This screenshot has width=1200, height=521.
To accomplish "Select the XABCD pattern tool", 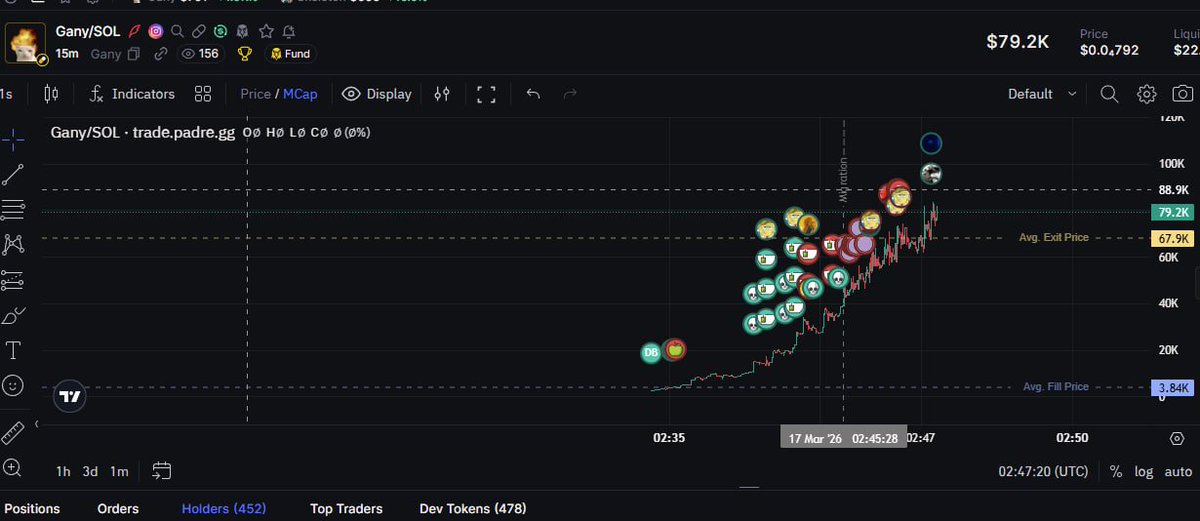I will [x=13, y=244].
